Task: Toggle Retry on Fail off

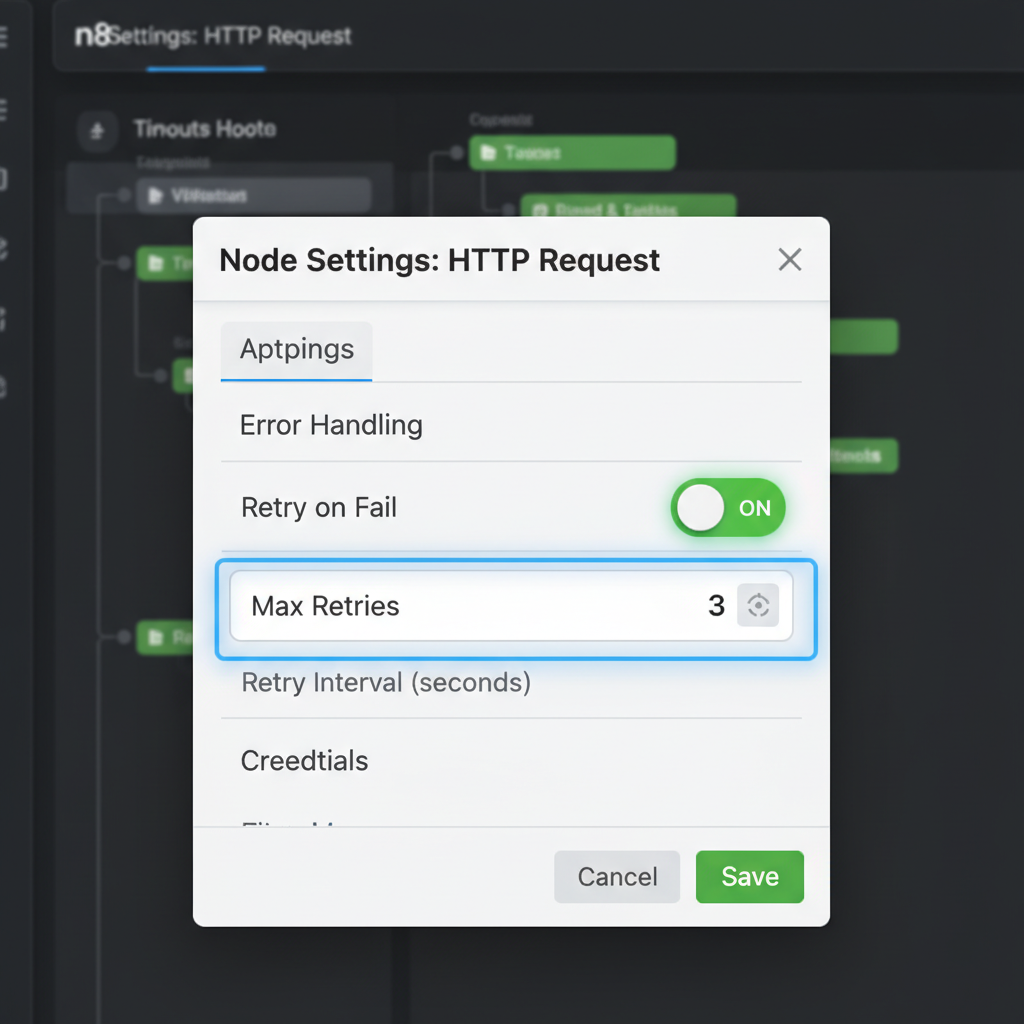Action: (x=728, y=507)
